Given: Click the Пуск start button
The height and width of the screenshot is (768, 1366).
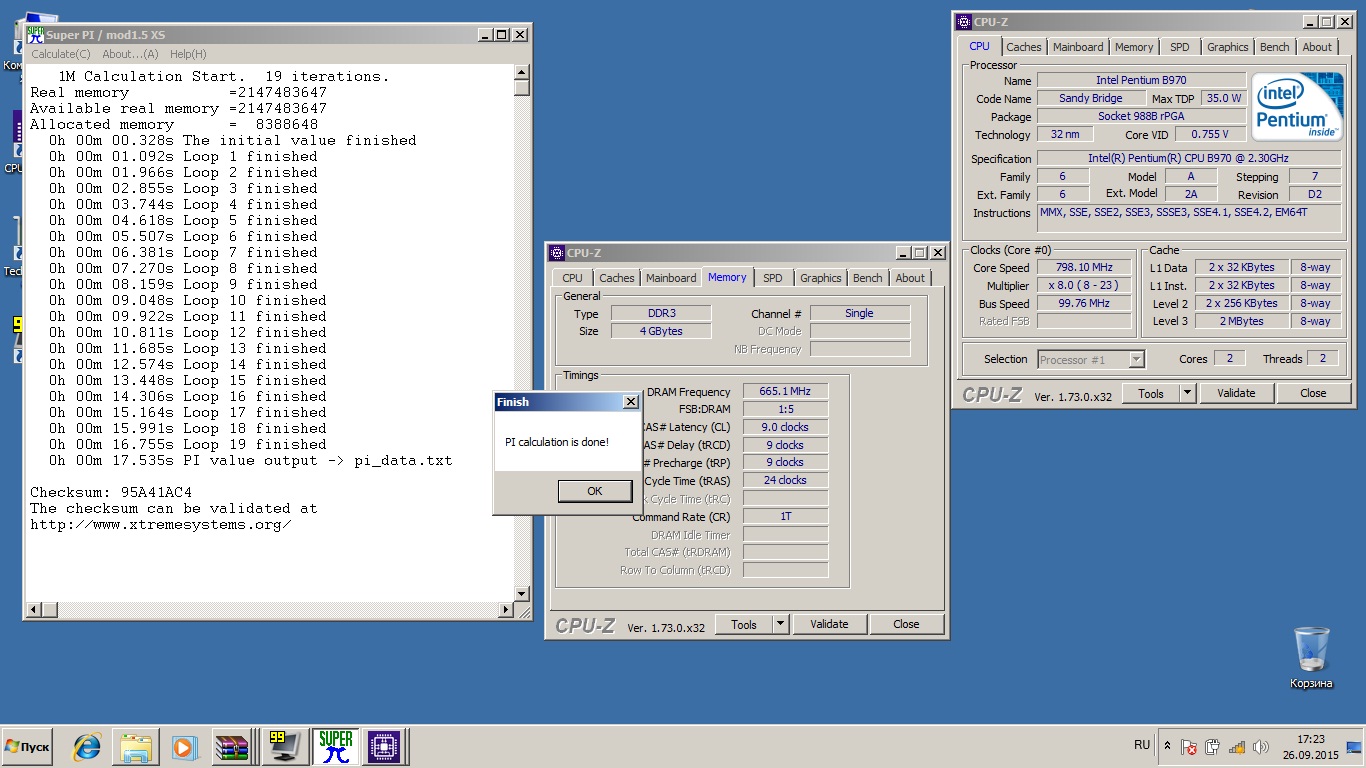Looking at the screenshot, I should coord(27,747).
